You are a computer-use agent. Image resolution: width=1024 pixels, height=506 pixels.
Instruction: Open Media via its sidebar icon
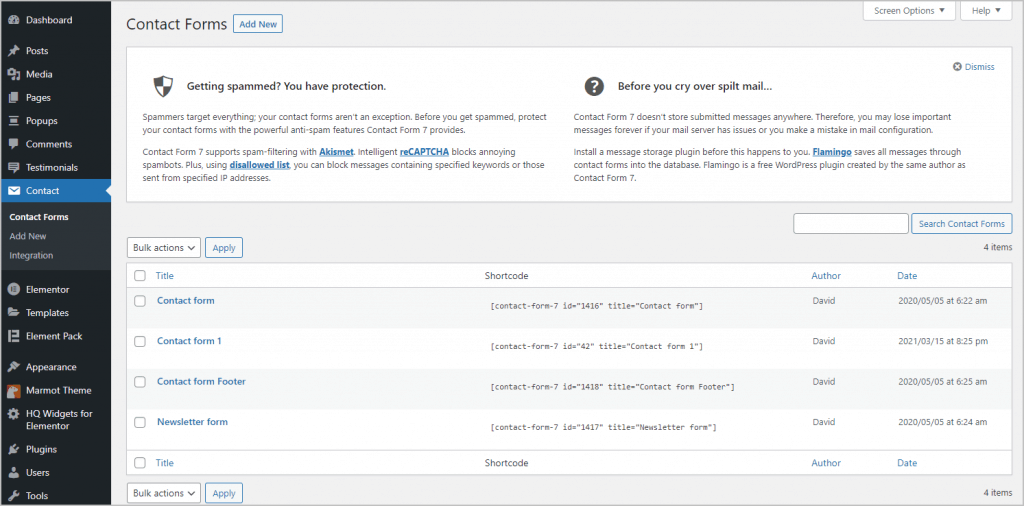(14, 74)
